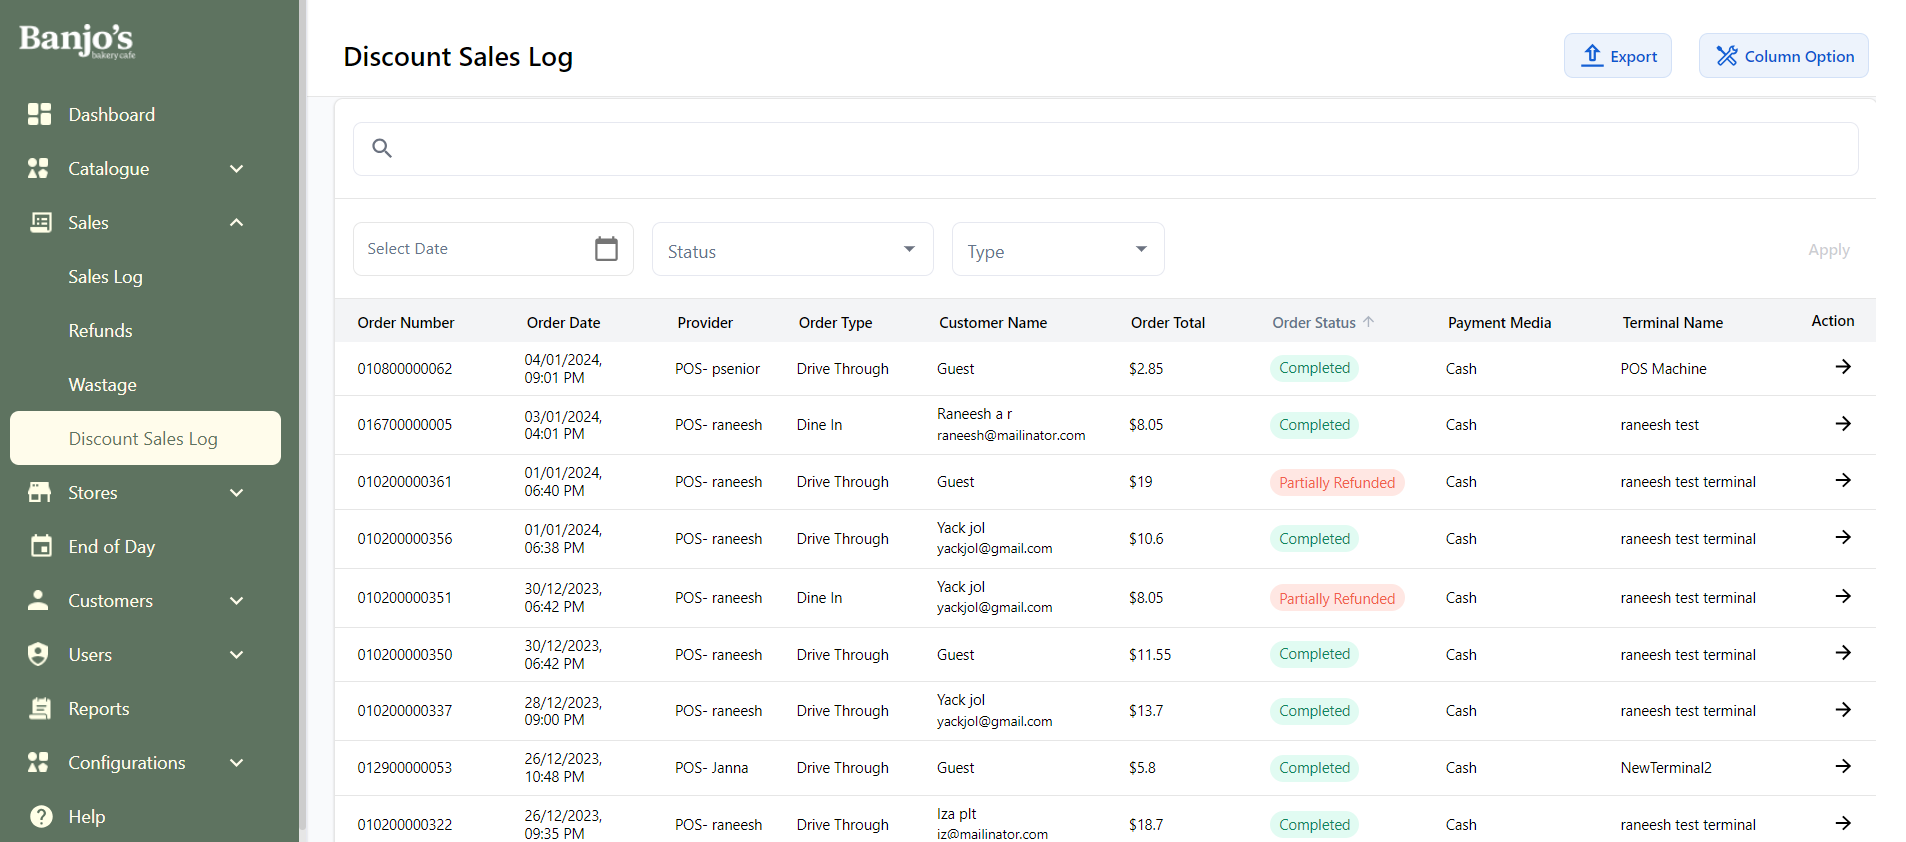Screen dimensions: 1906x842
Task: Open order 010800000062 via arrow icon
Action: click(1842, 367)
